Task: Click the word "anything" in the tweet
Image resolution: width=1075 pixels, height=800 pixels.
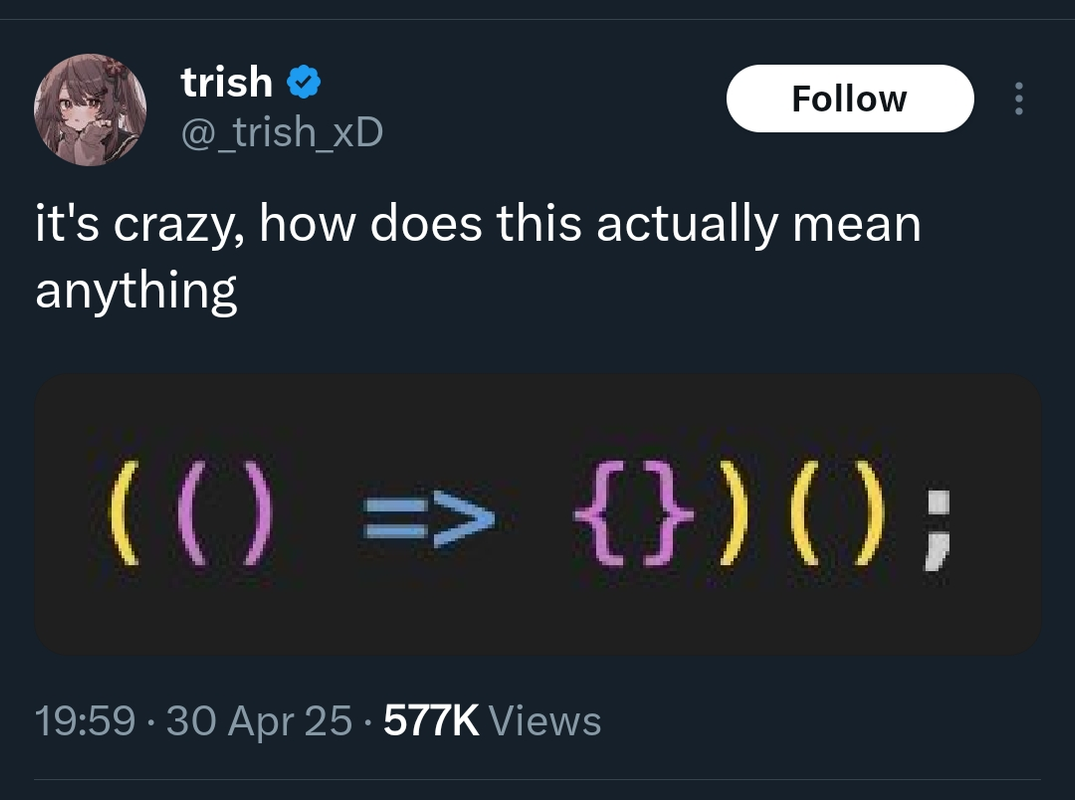Action: point(136,292)
